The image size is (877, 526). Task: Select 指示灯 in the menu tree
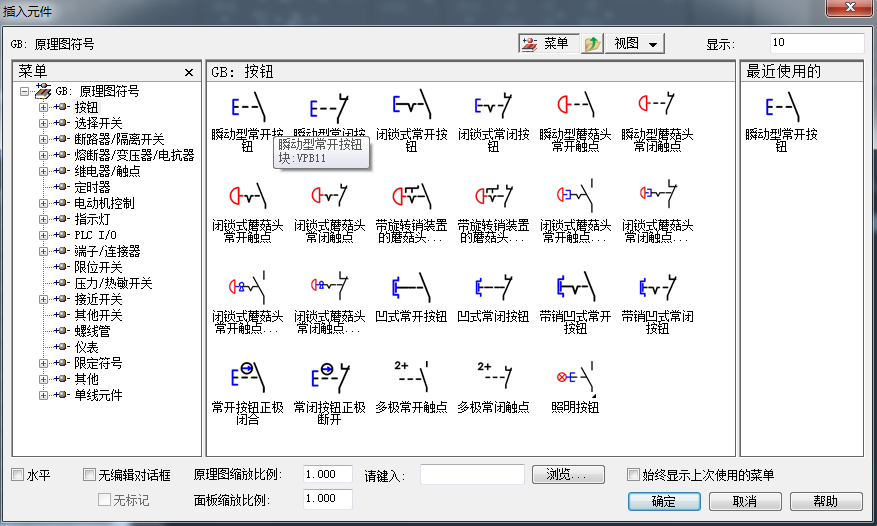pyautogui.click(x=91, y=219)
